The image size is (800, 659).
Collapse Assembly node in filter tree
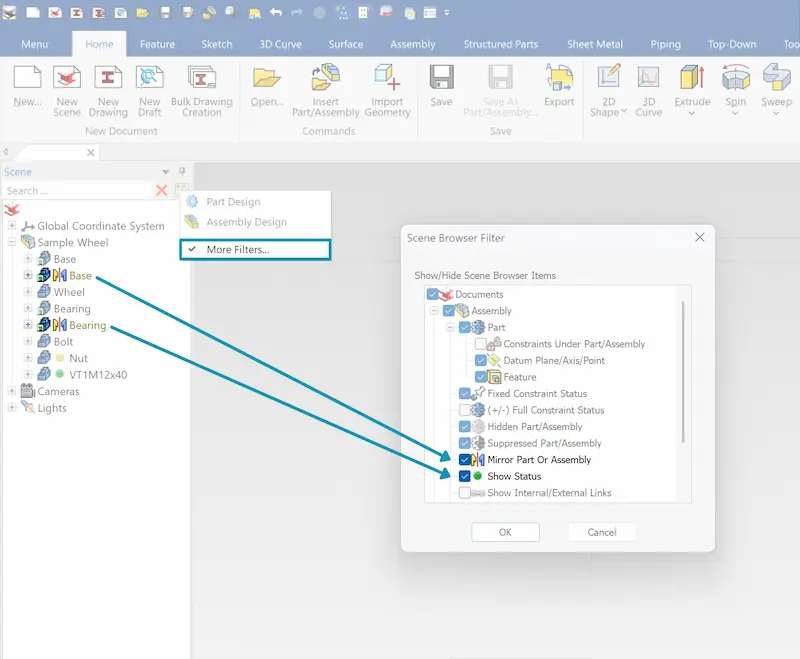pos(434,311)
